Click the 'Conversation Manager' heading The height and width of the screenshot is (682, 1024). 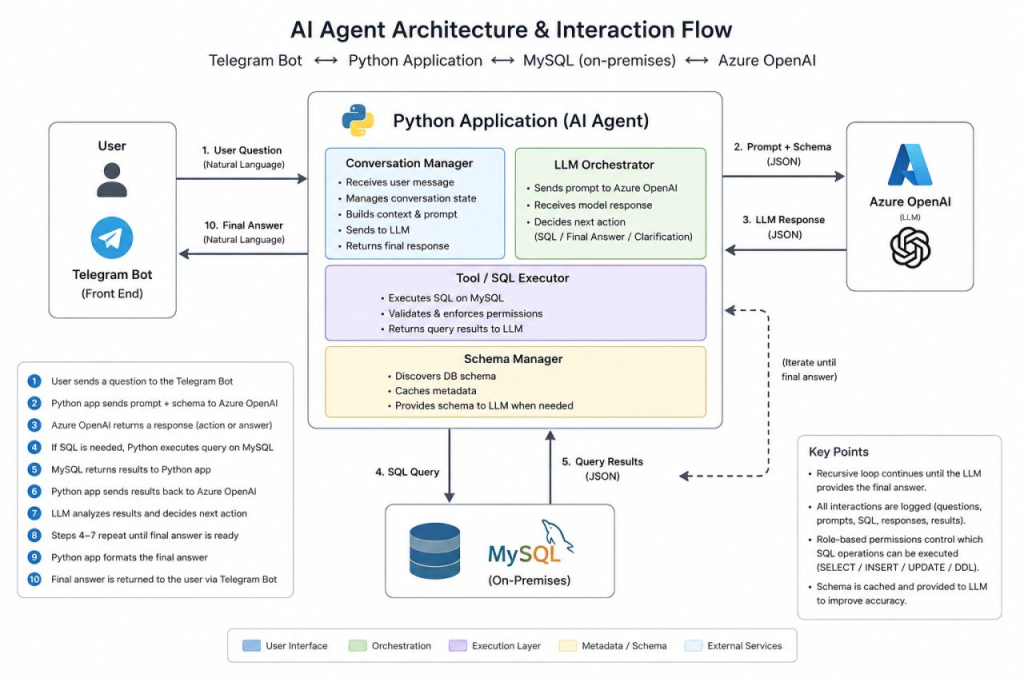[x=409, y=163]
